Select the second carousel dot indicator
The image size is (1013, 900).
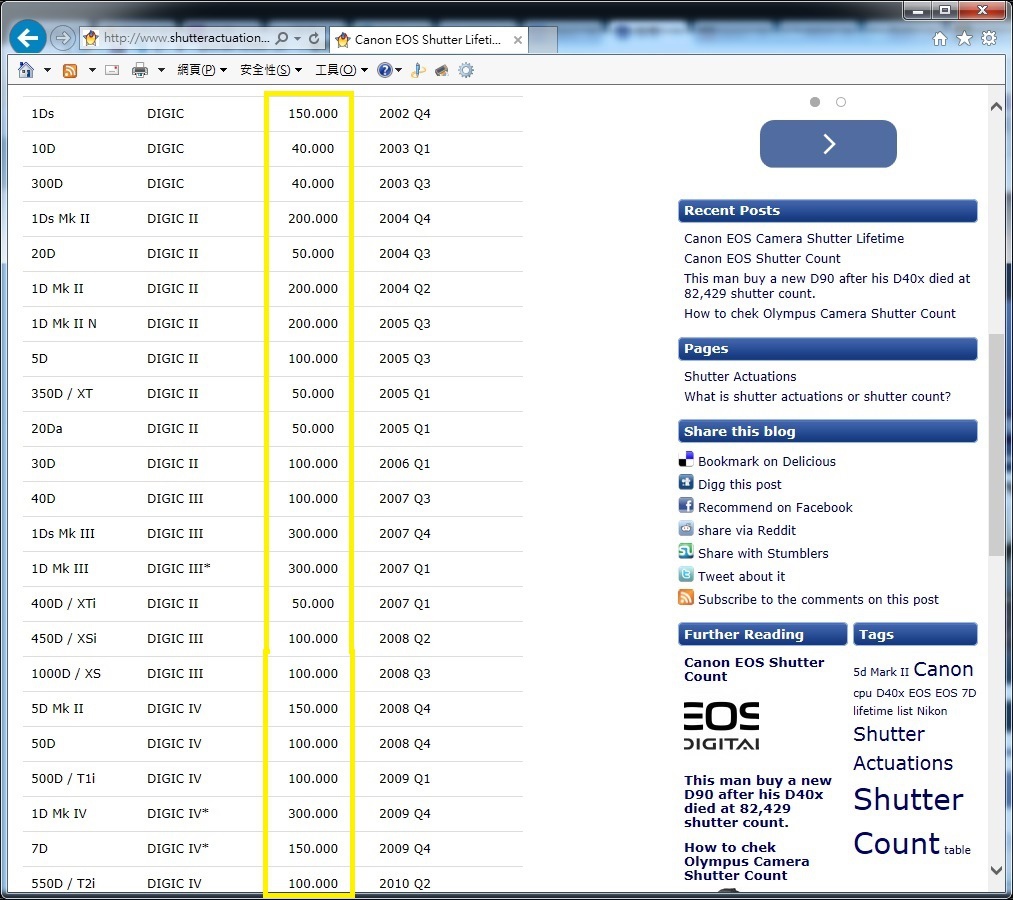841,102
